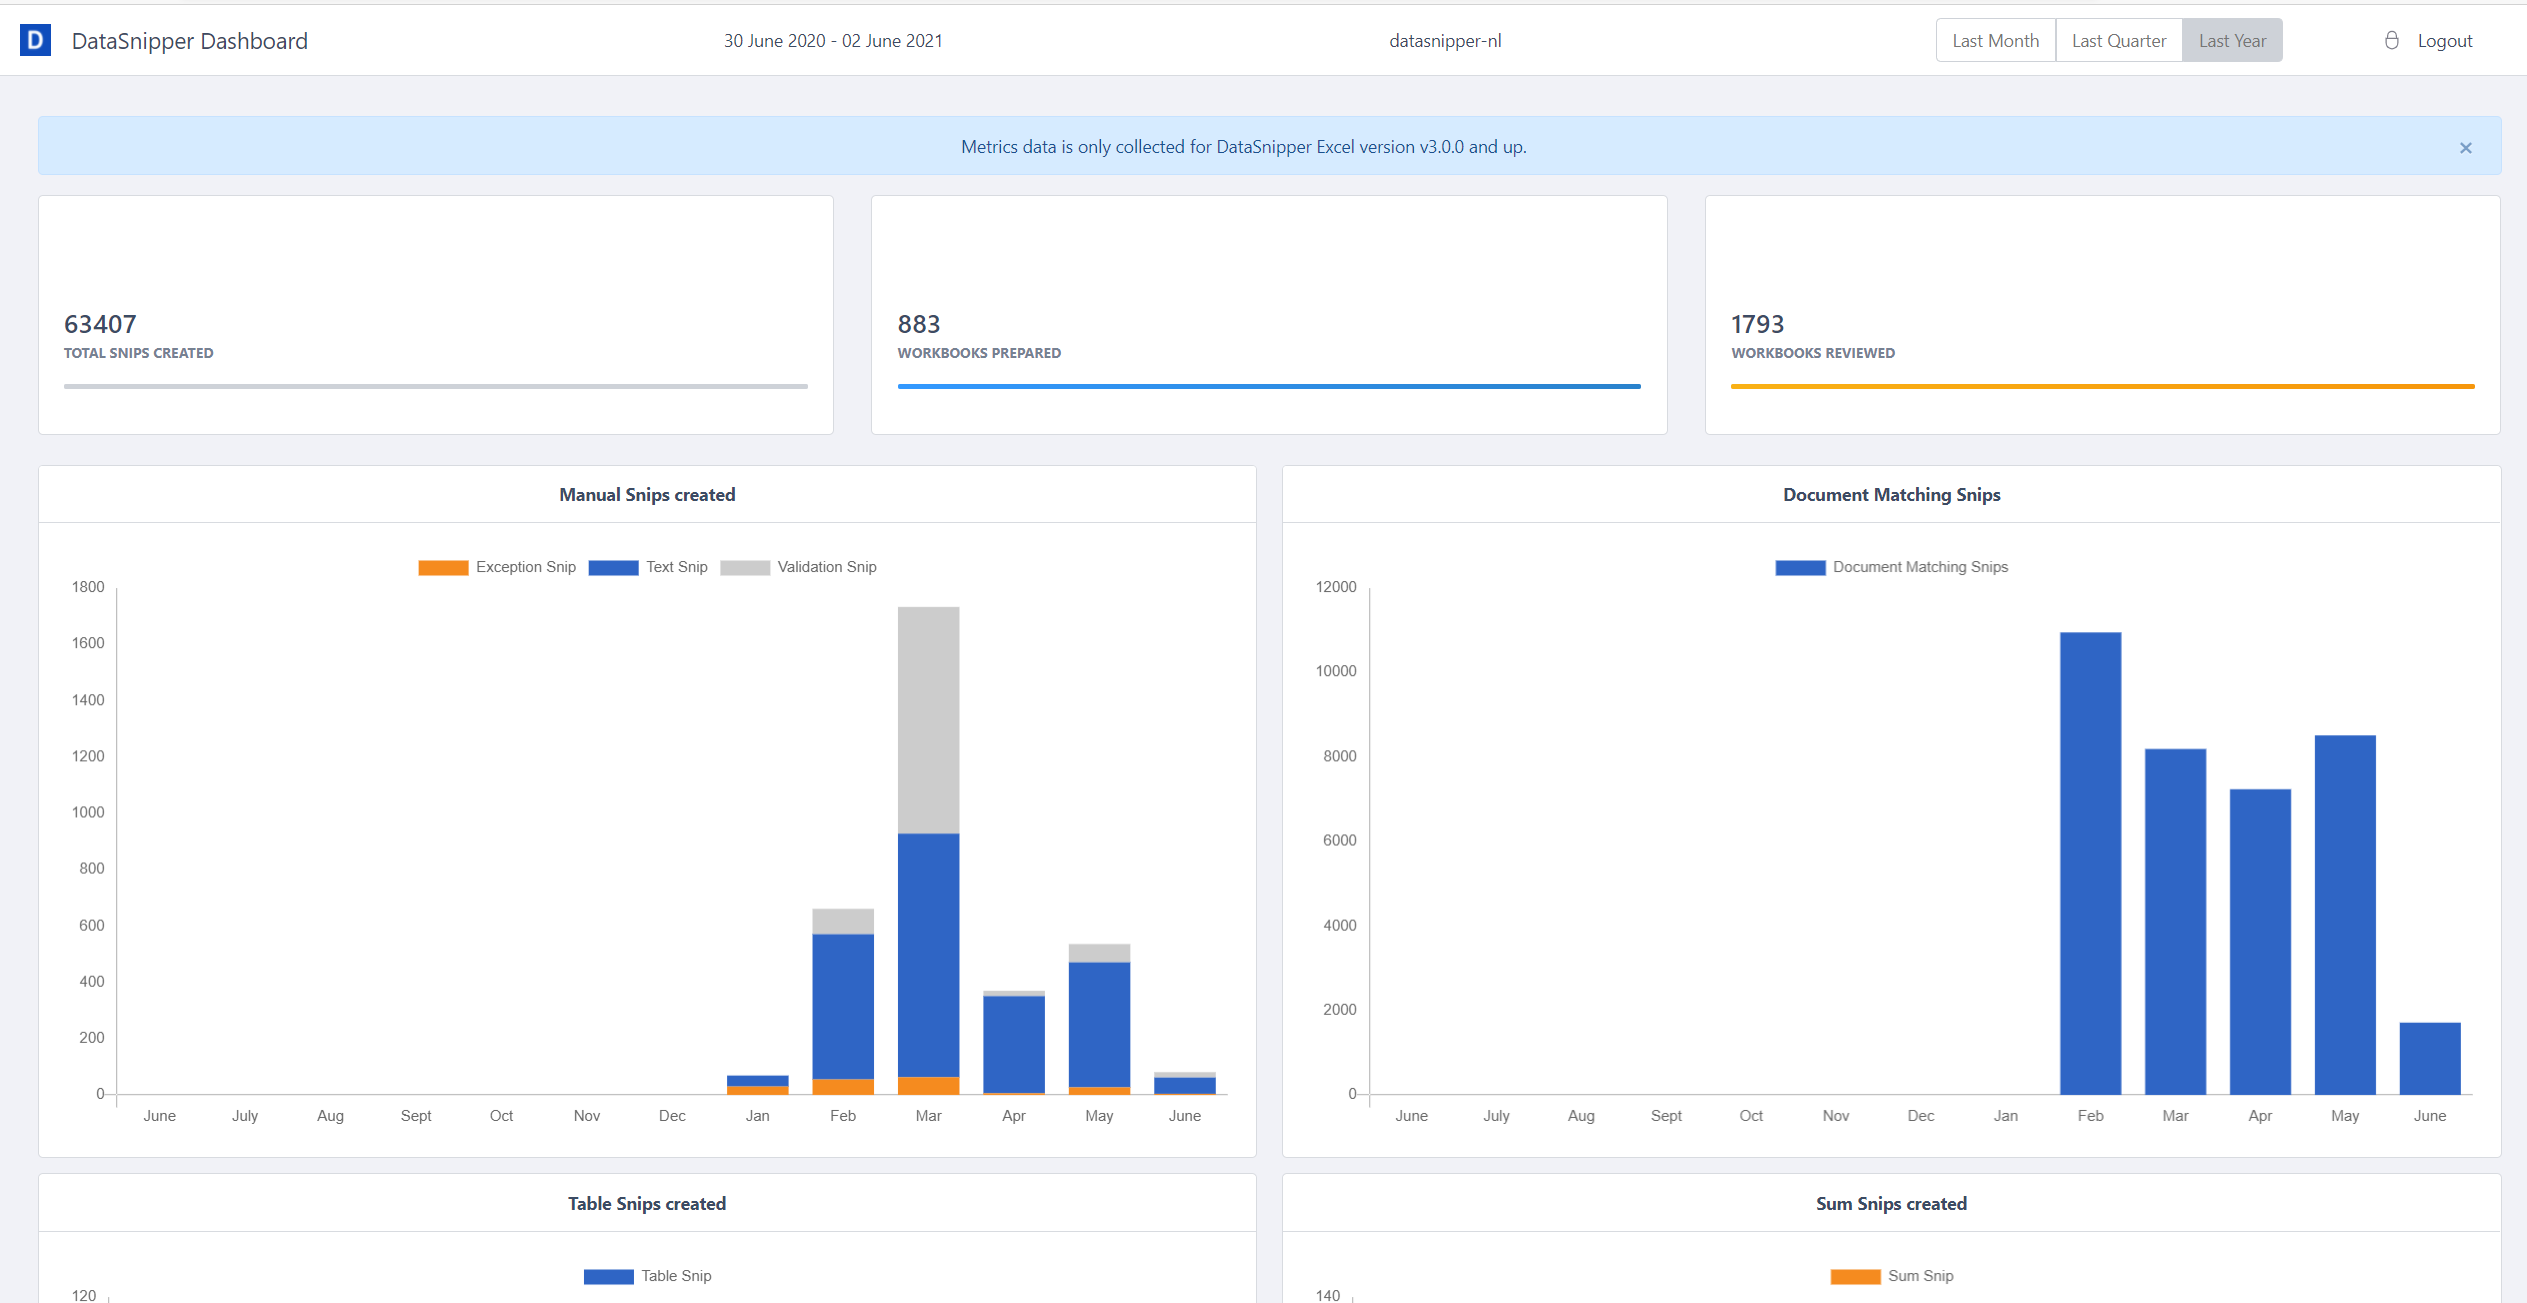Toggle the Text Snip legend indicator
The width and height of the screenshot is (2527, 1303).
[650, 567]
